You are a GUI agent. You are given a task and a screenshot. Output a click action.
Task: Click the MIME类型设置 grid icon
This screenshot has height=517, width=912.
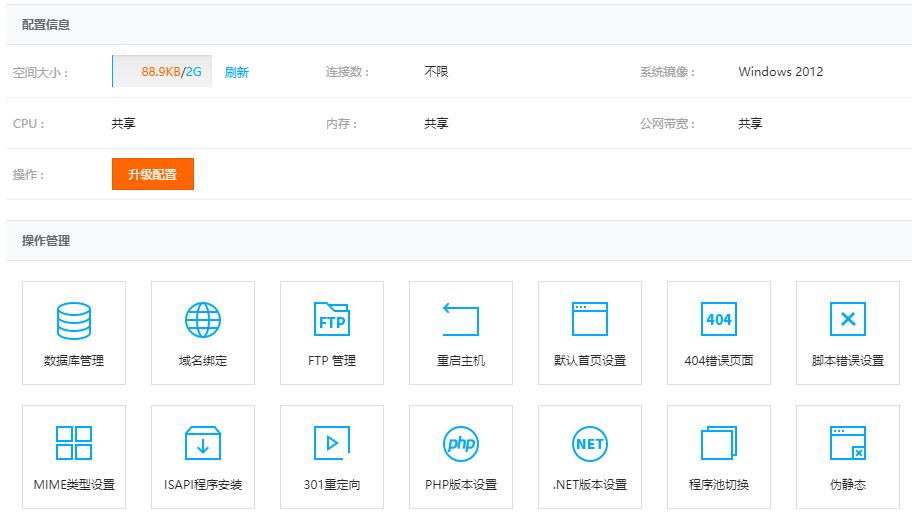(74, 443)
